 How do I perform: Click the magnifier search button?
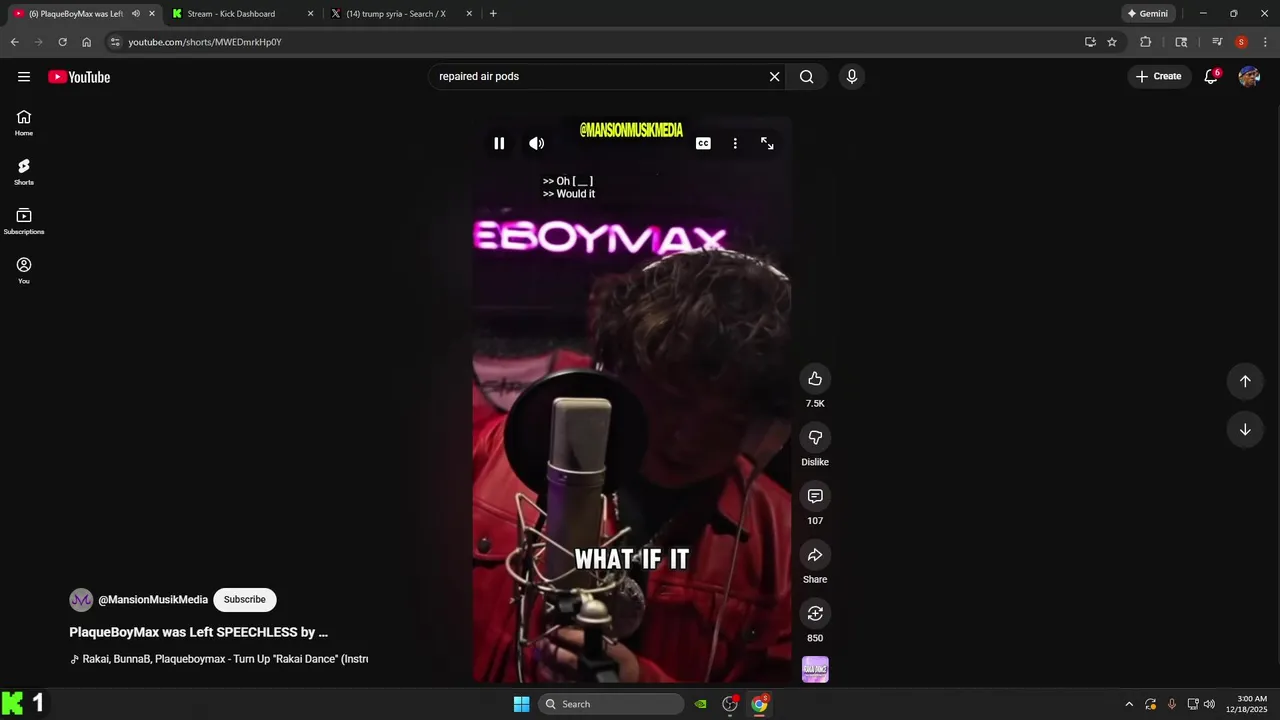coord(807,77)
